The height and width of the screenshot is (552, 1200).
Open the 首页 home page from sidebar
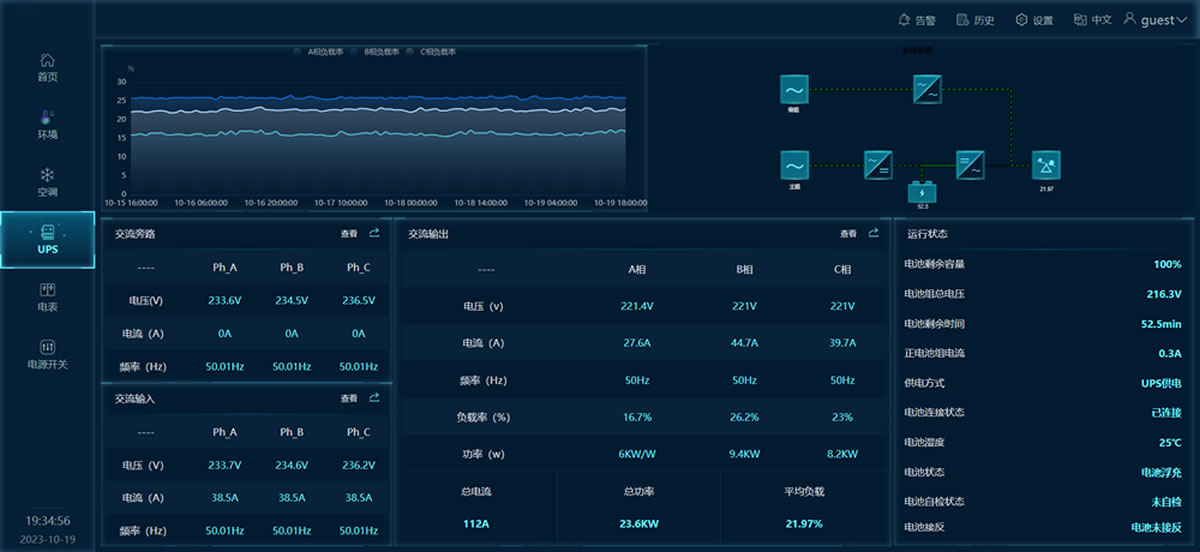pos(47,67)
